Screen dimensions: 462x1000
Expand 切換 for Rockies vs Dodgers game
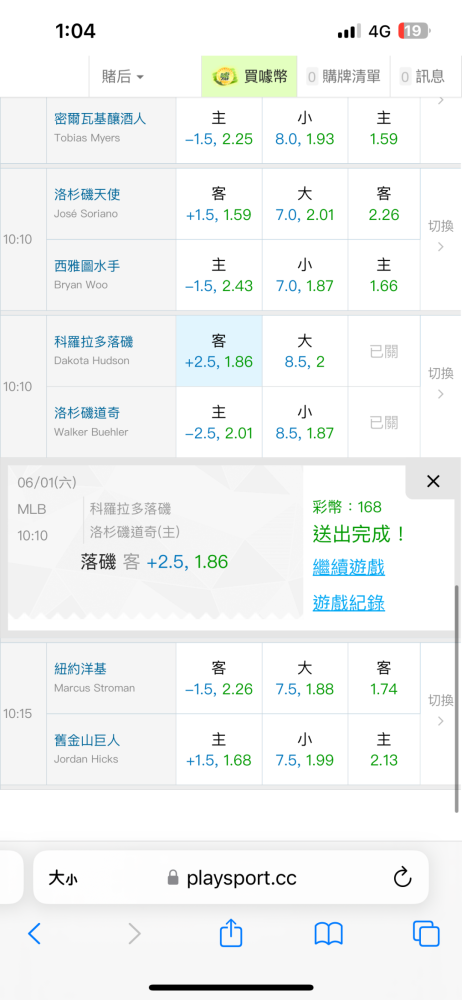click(440, 383)
